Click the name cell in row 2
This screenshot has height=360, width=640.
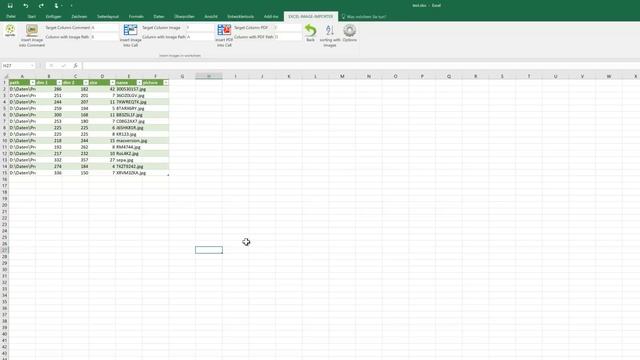129,89
